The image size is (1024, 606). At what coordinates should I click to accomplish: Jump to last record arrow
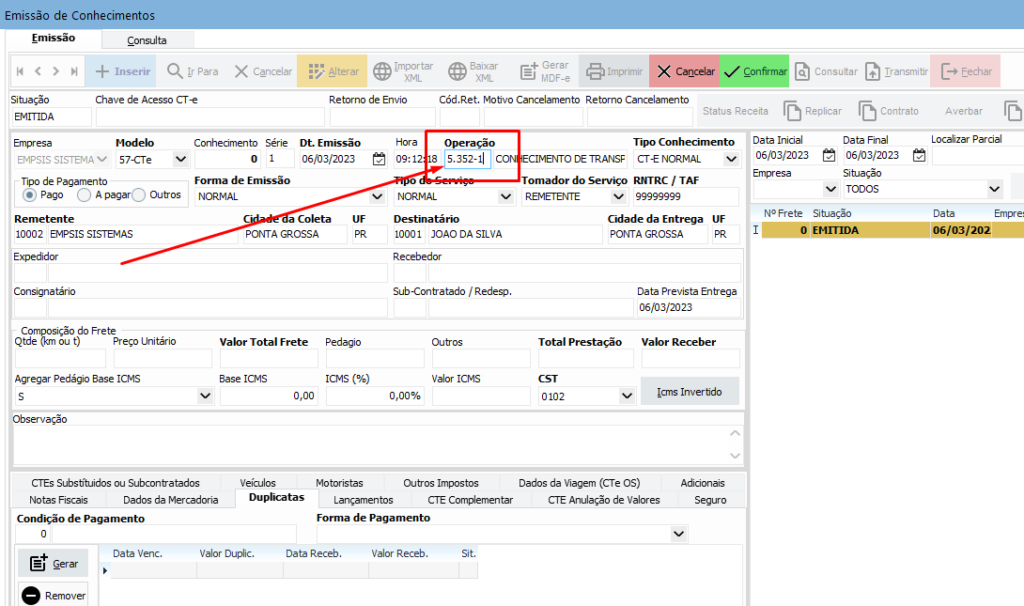point(74,71)
